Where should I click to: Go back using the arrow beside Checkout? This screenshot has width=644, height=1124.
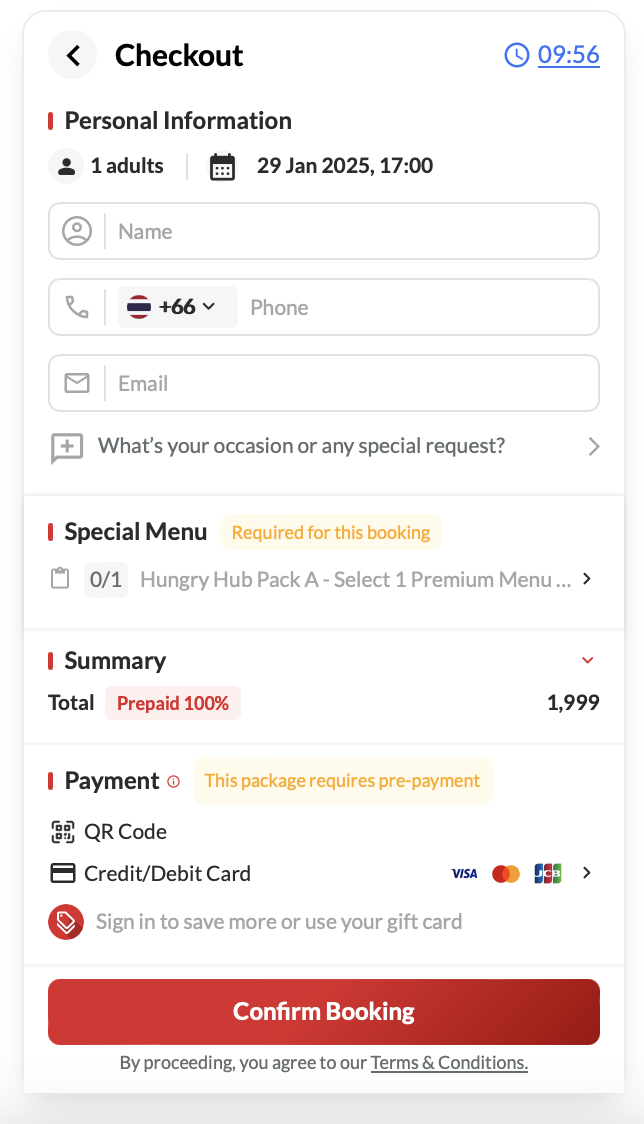(73, 55)
